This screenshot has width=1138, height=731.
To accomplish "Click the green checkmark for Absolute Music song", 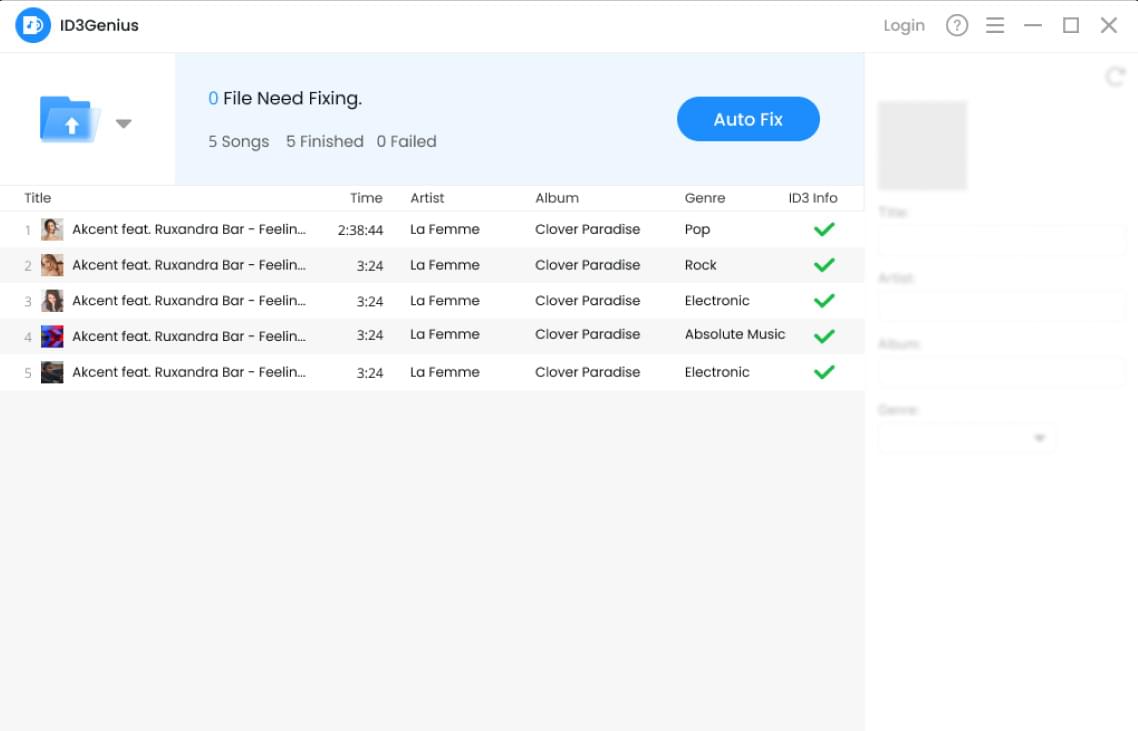I will 824,336.
